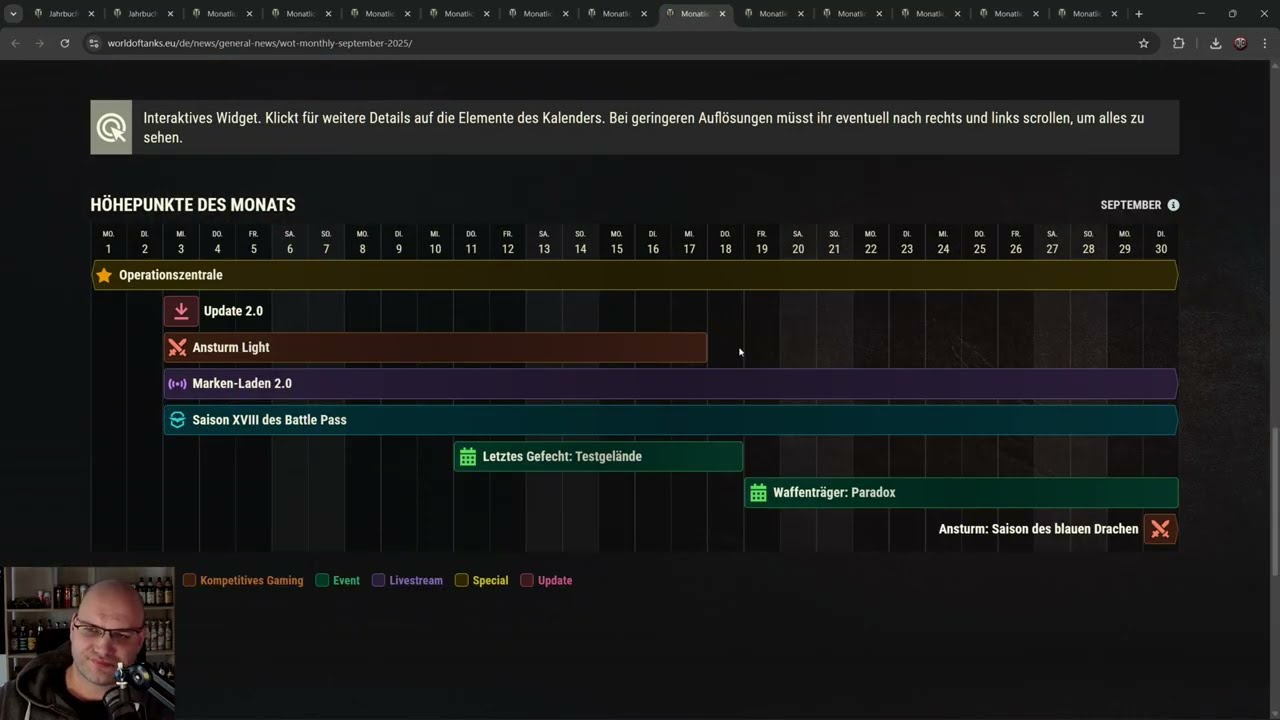
Task: Open the tab search dropdown
Action: point(13,14)
